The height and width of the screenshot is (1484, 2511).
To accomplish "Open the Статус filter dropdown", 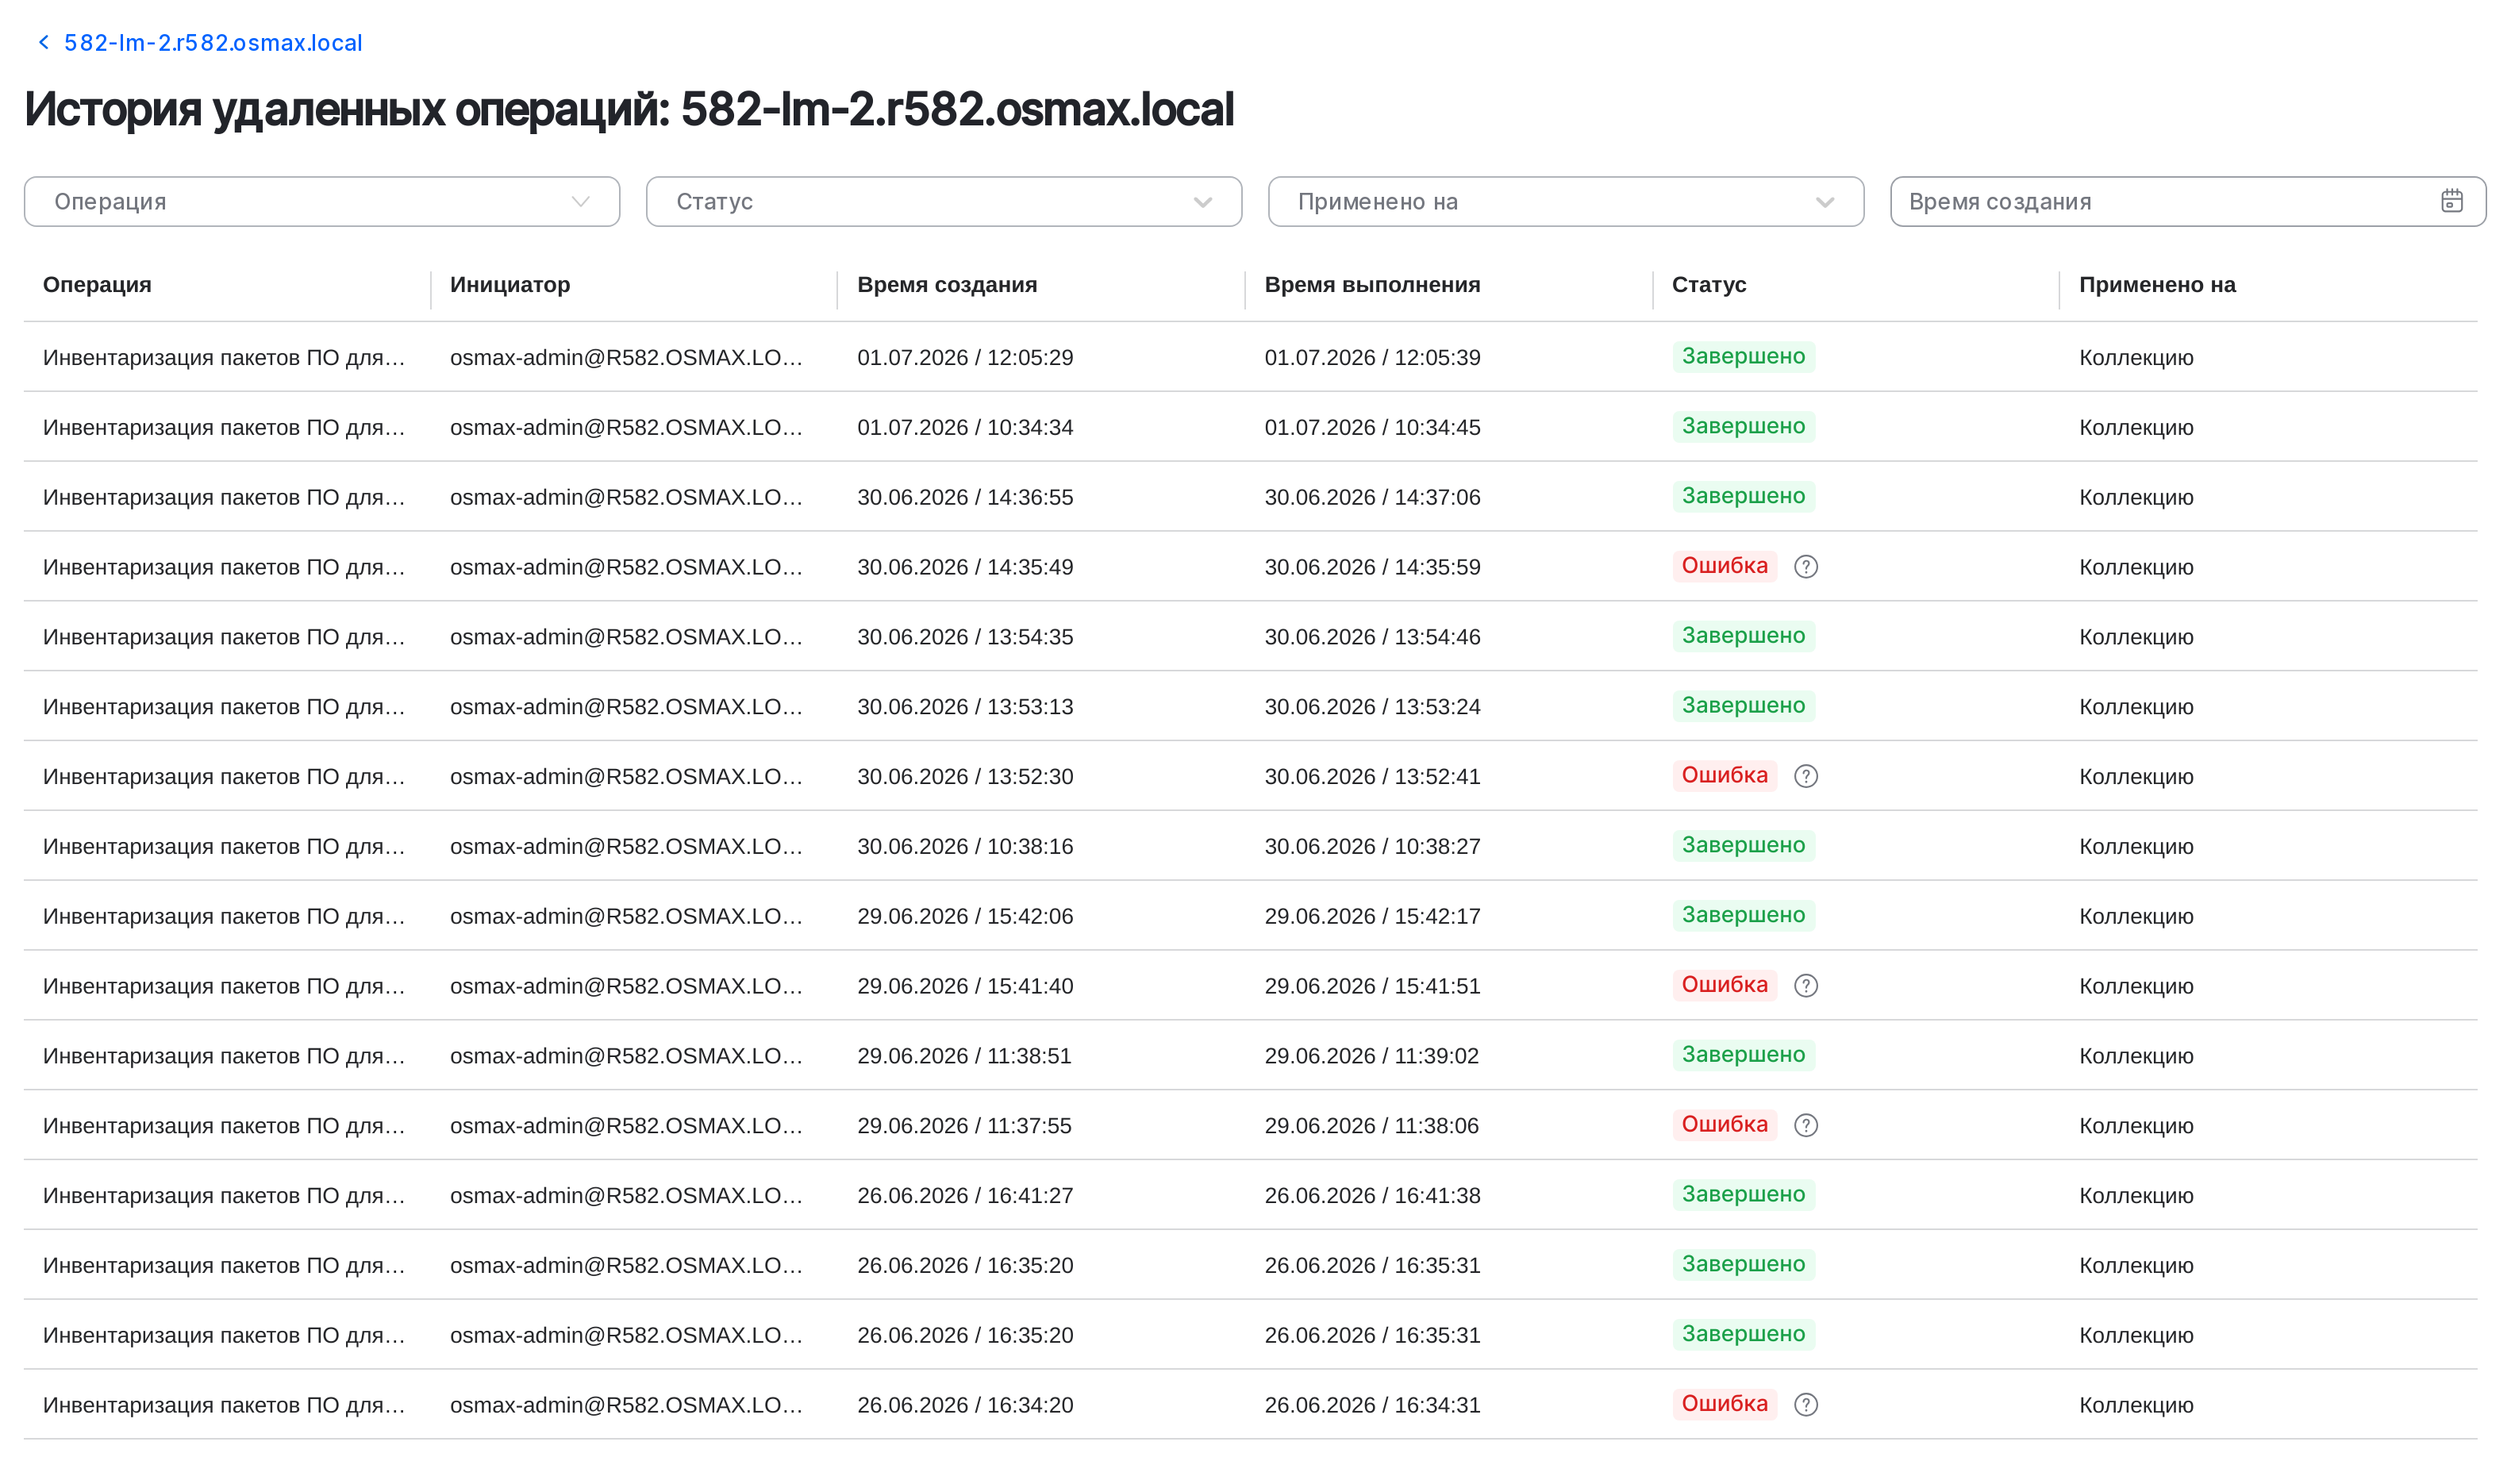I will tap(944, 202).
